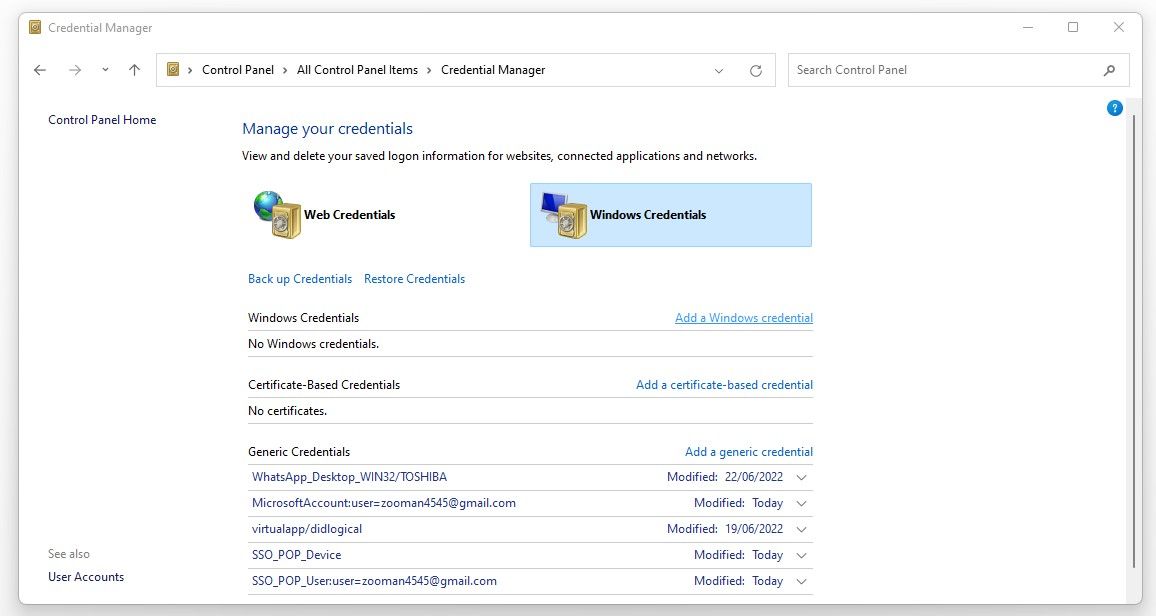Viewport: 1156px width, 616px height.
Task: Click the back navigation arrow
Action: [x=39, y=70]
